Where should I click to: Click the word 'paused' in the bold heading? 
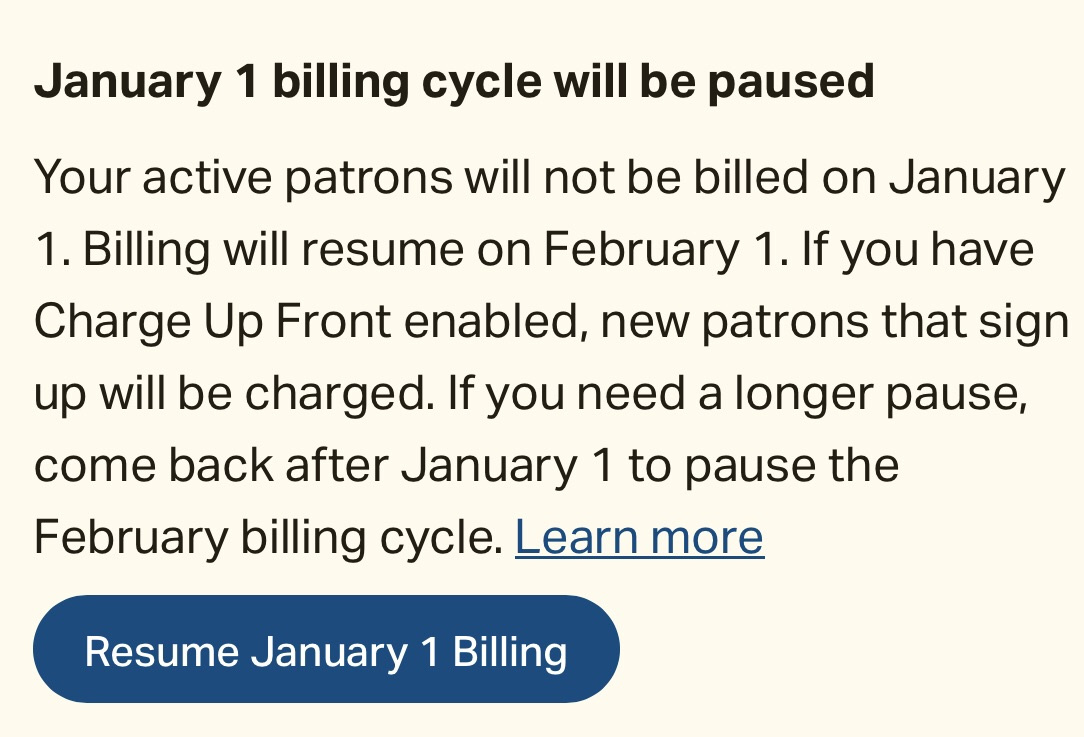tap(792, 83)
